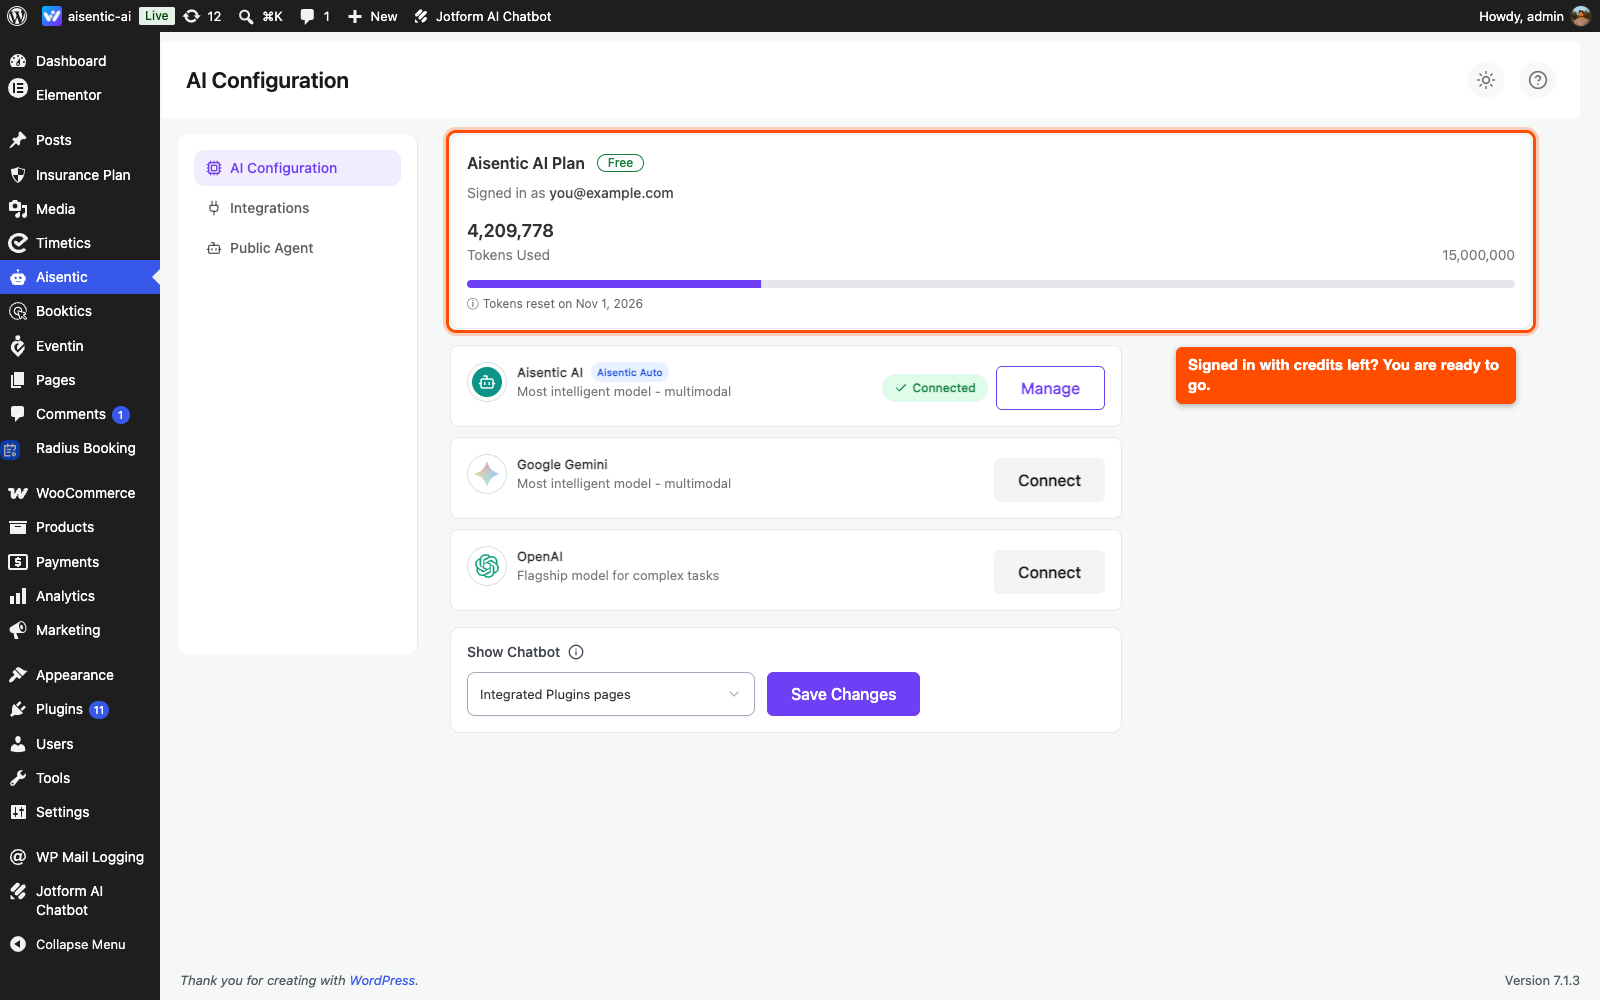This screenshot has height=1000, width=1600.
Task: Open Elementor from the sidebar
Action: coord(80,95)
